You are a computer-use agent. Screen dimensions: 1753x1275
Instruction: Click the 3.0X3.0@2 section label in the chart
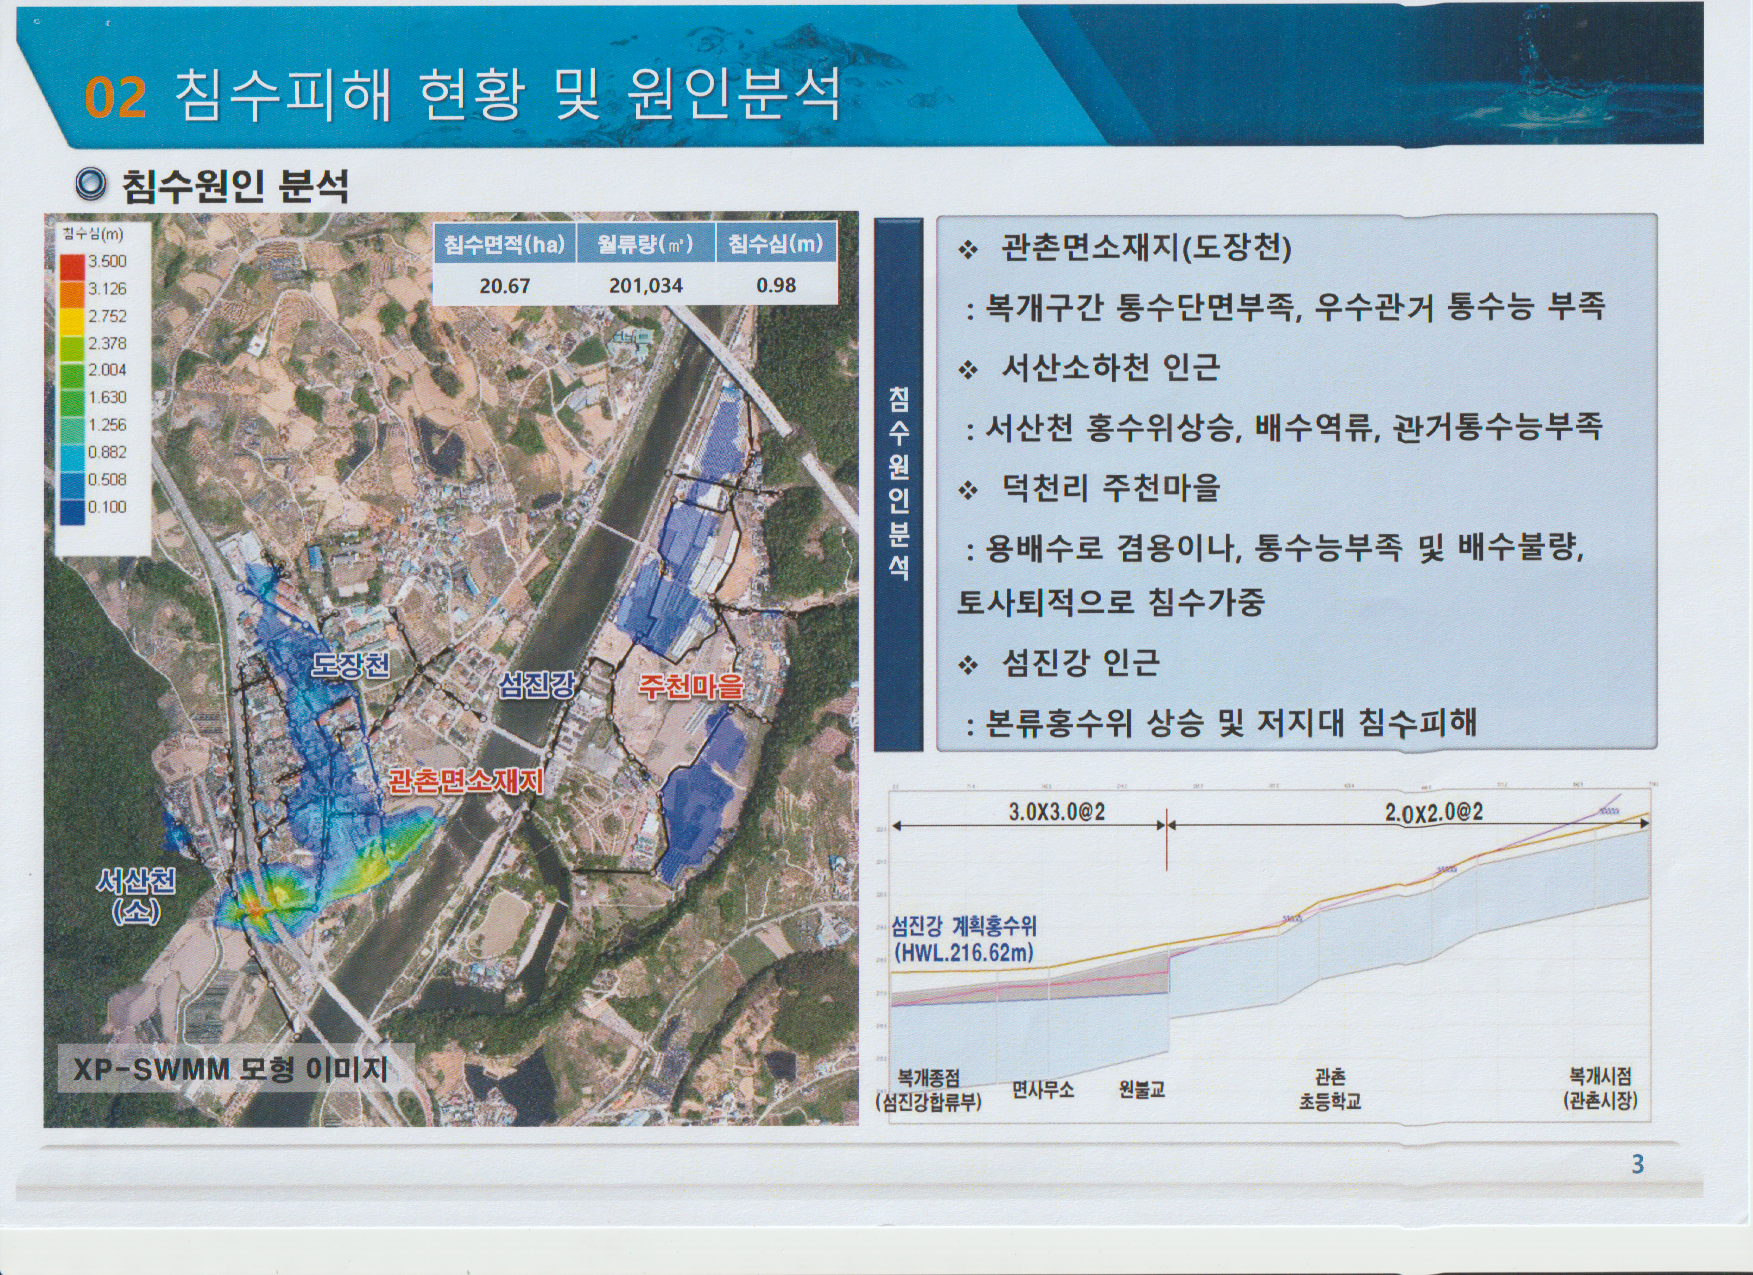(1056, 811)
